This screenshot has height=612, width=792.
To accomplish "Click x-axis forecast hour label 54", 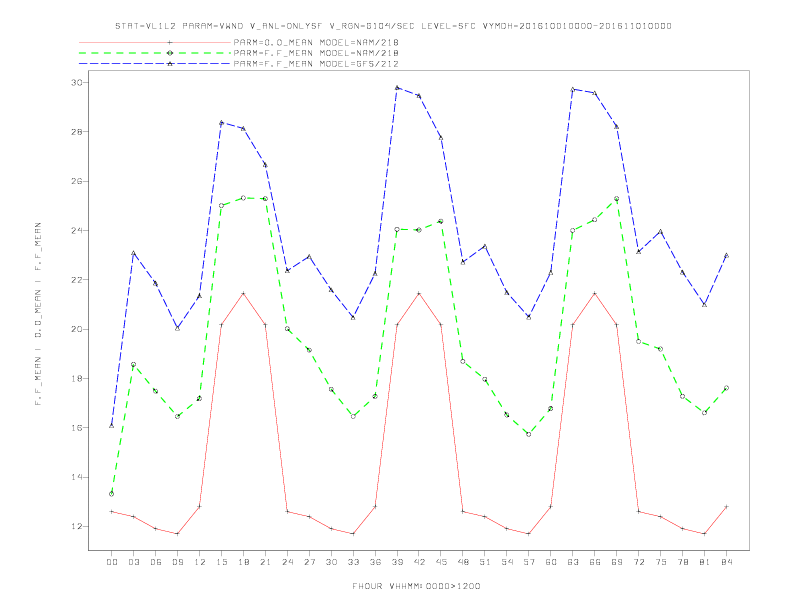I will coord(507,562).
